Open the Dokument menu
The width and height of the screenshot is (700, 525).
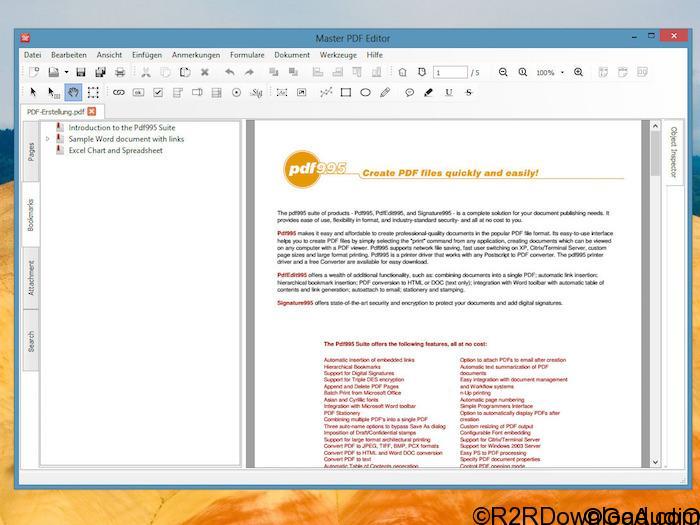(x=292, y=55)
